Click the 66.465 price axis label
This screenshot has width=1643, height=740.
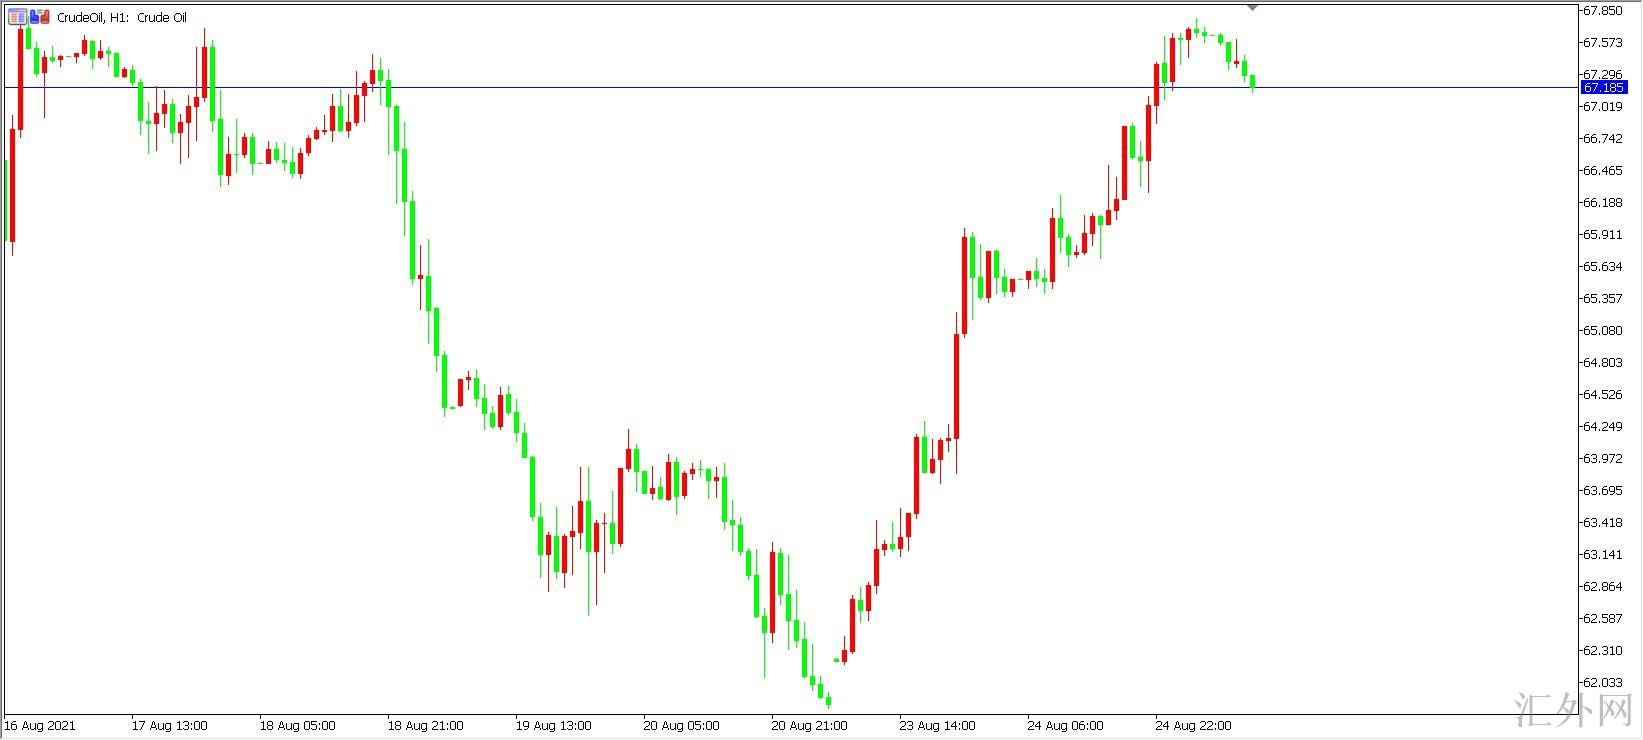1602,171
